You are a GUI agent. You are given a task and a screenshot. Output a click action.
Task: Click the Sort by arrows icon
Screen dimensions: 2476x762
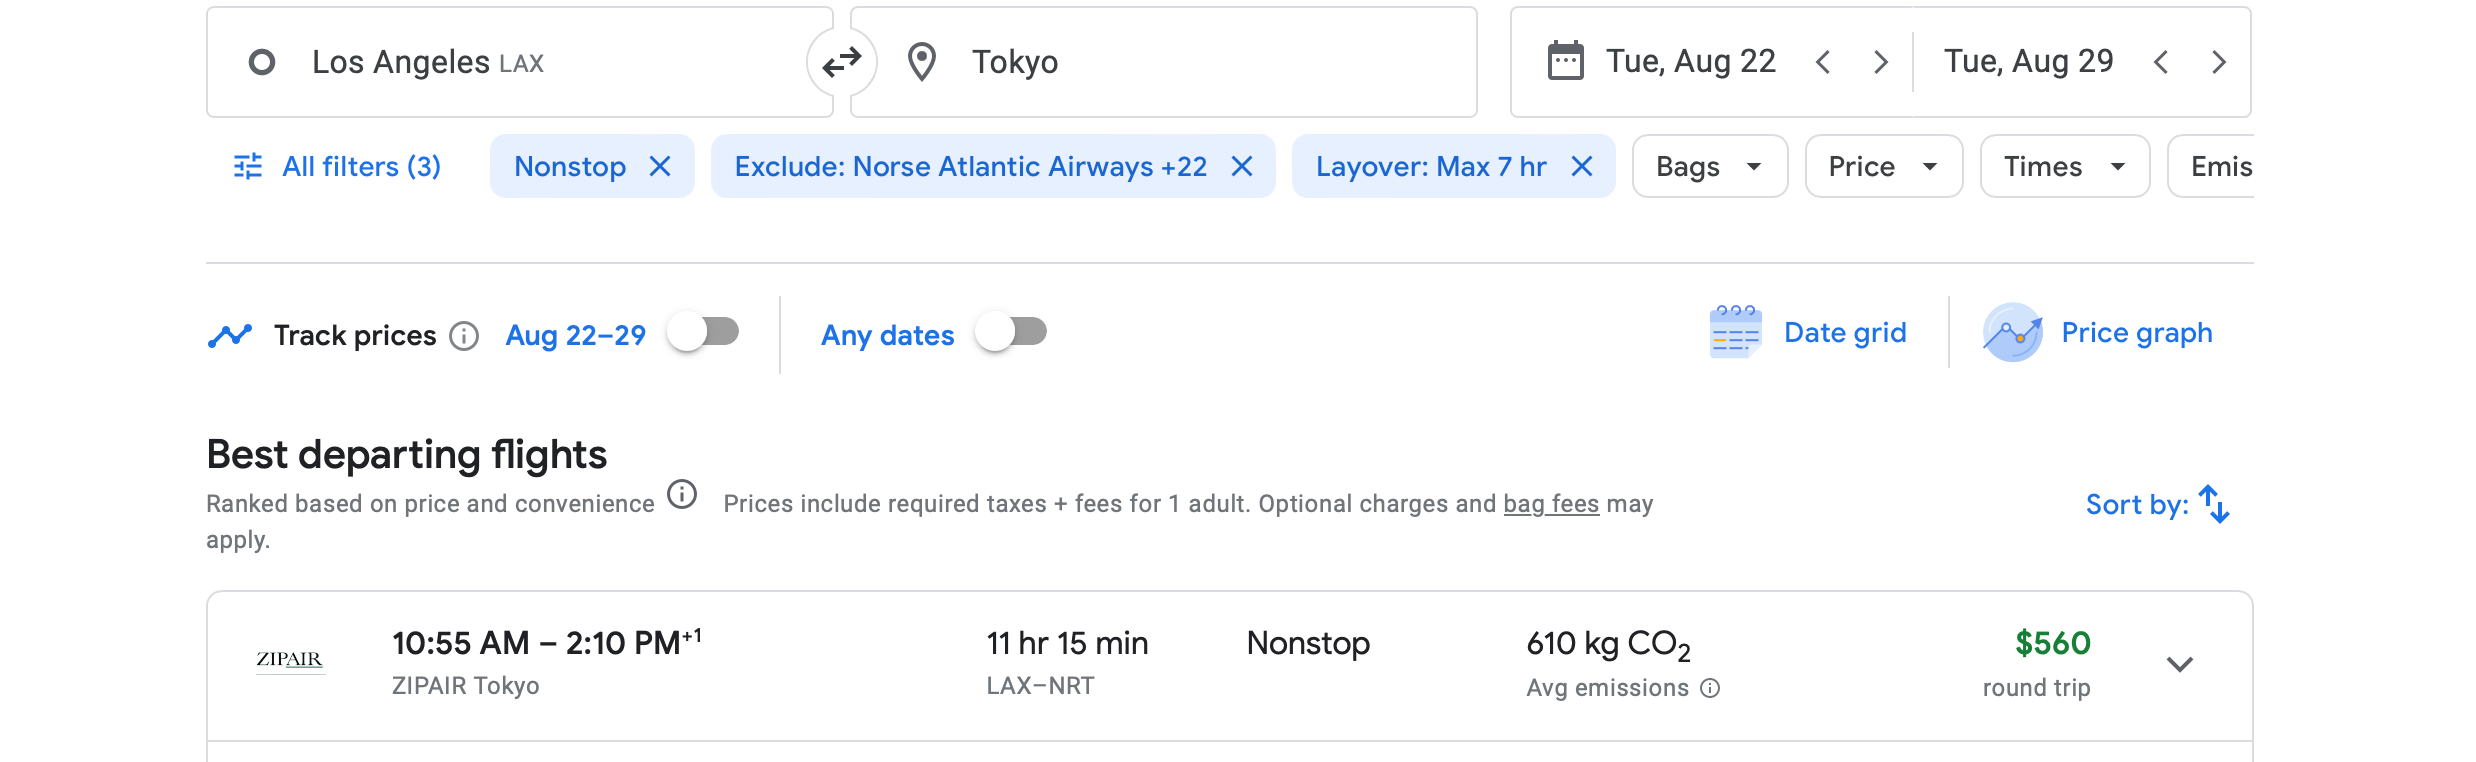tap(2215, 504)
